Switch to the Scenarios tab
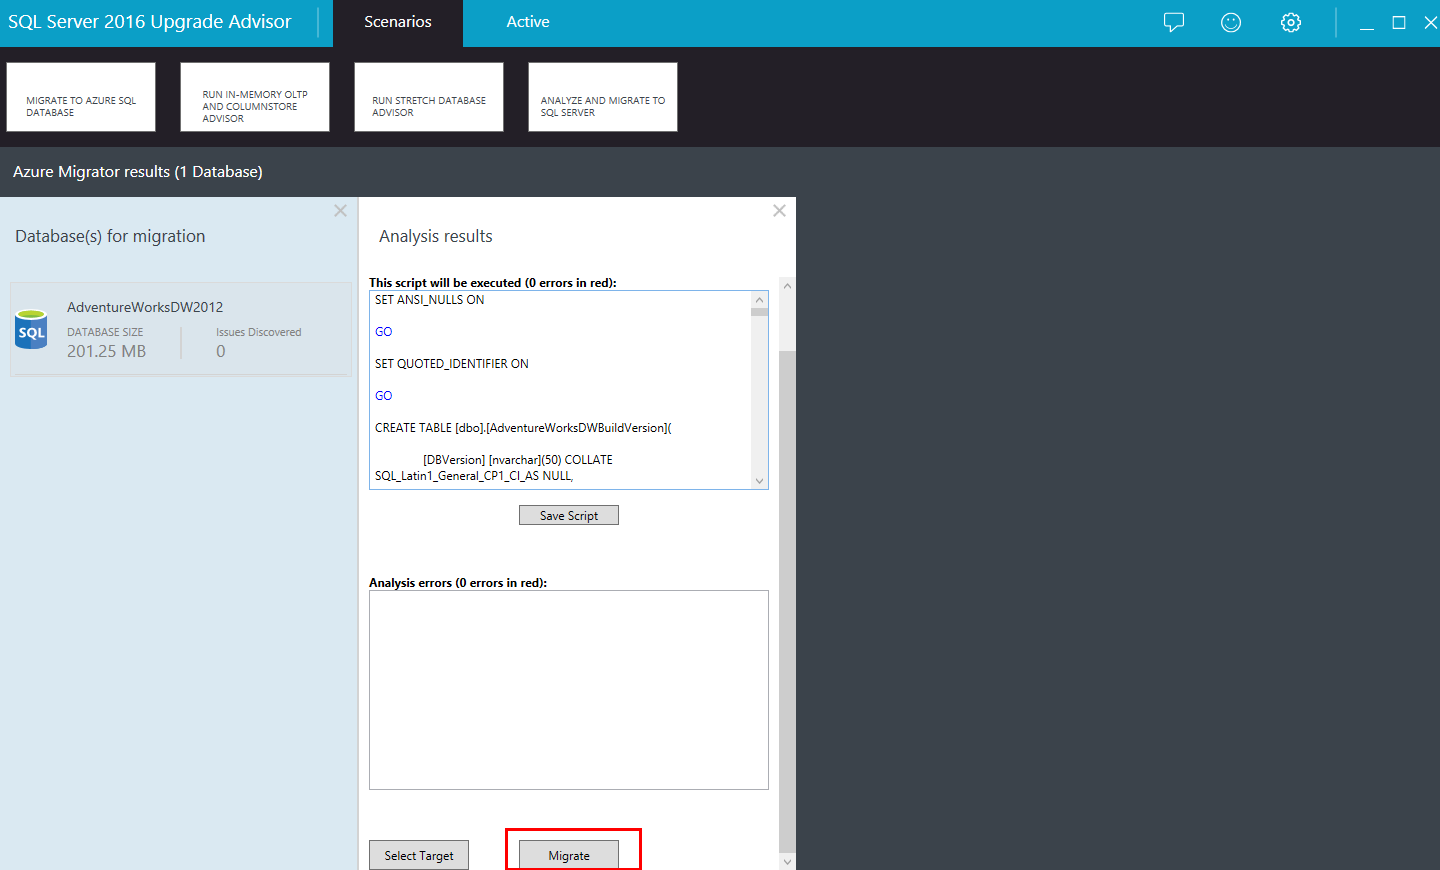 (398, 23)
